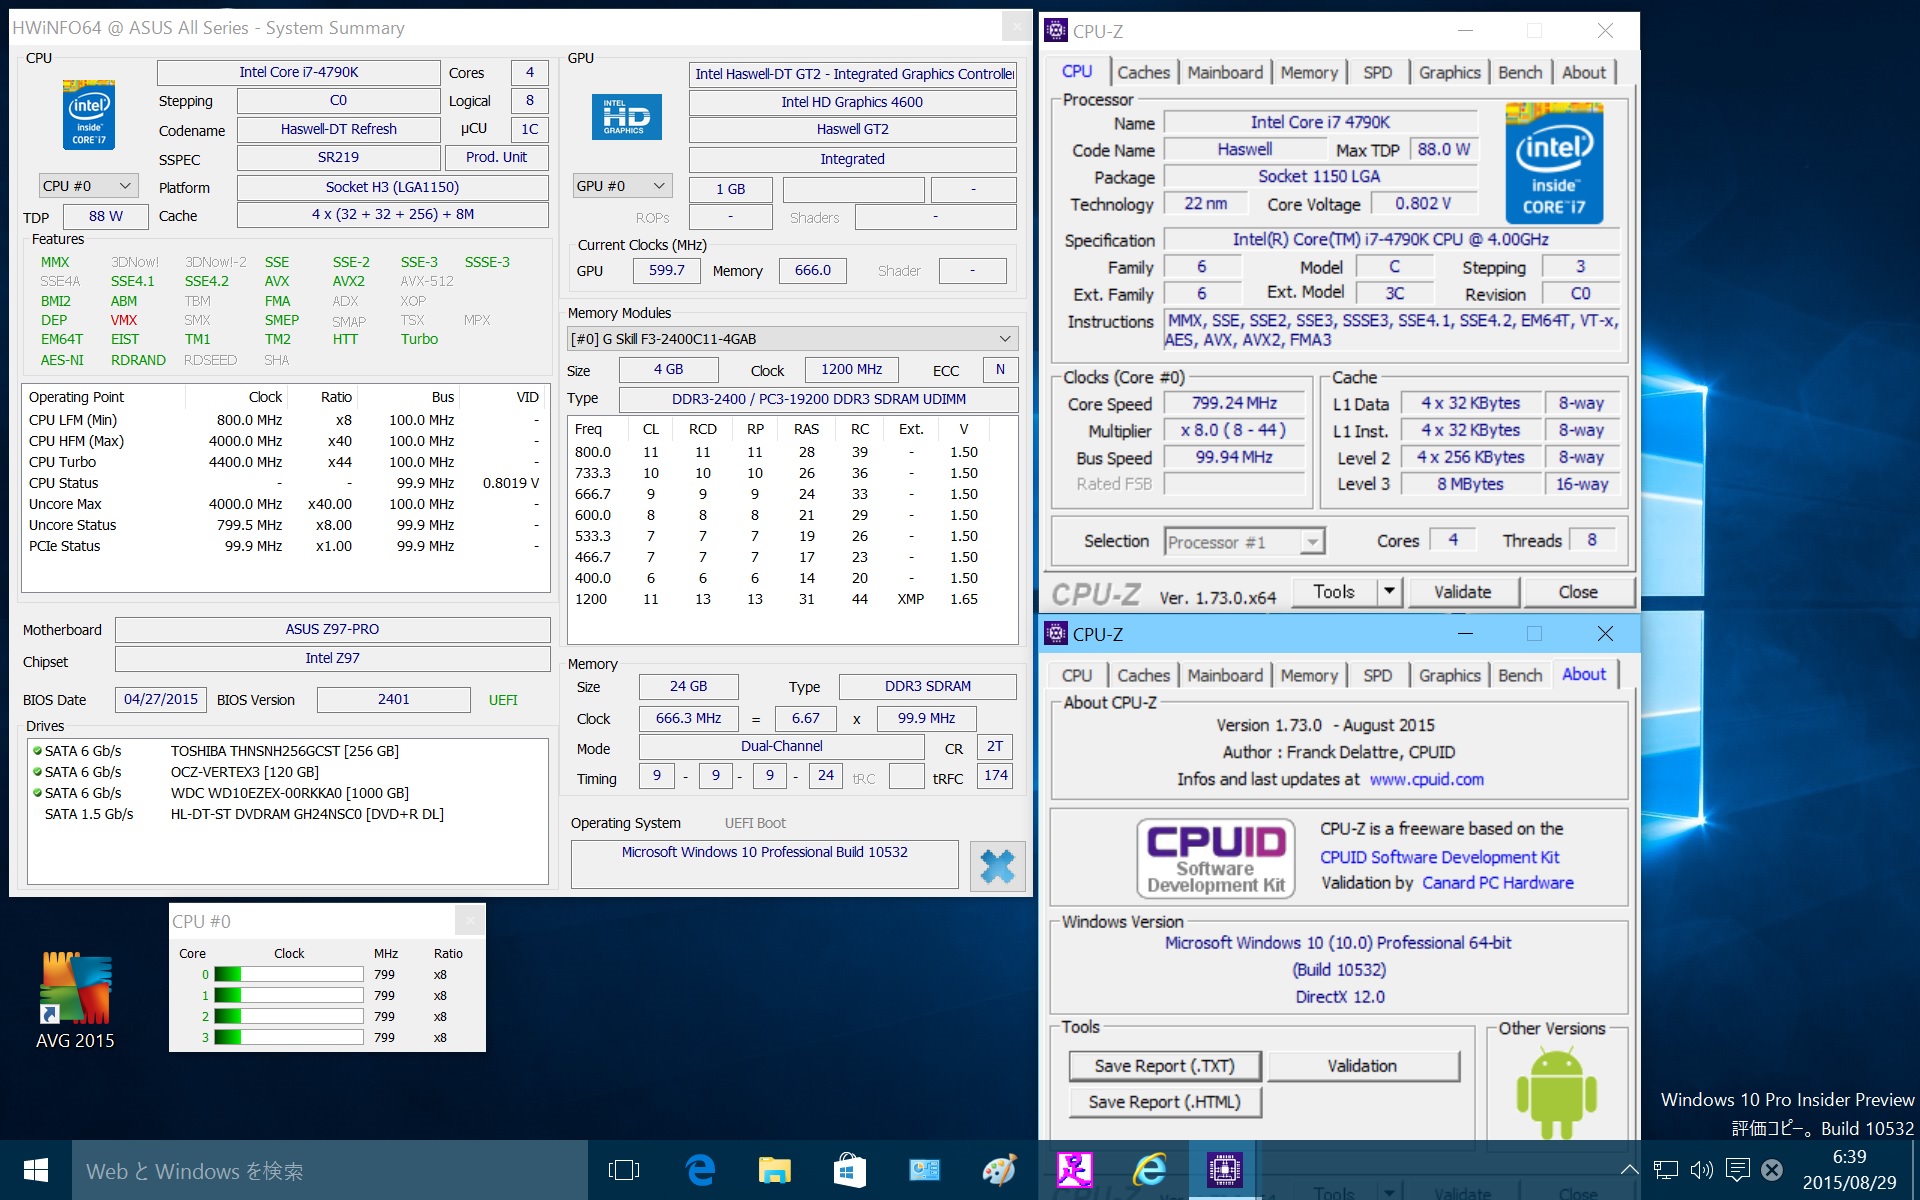This screenshot has width=1920, height=1200.
Task: Switch to the SPD tab in lower CPU-Z
Action: [1377, 675]
